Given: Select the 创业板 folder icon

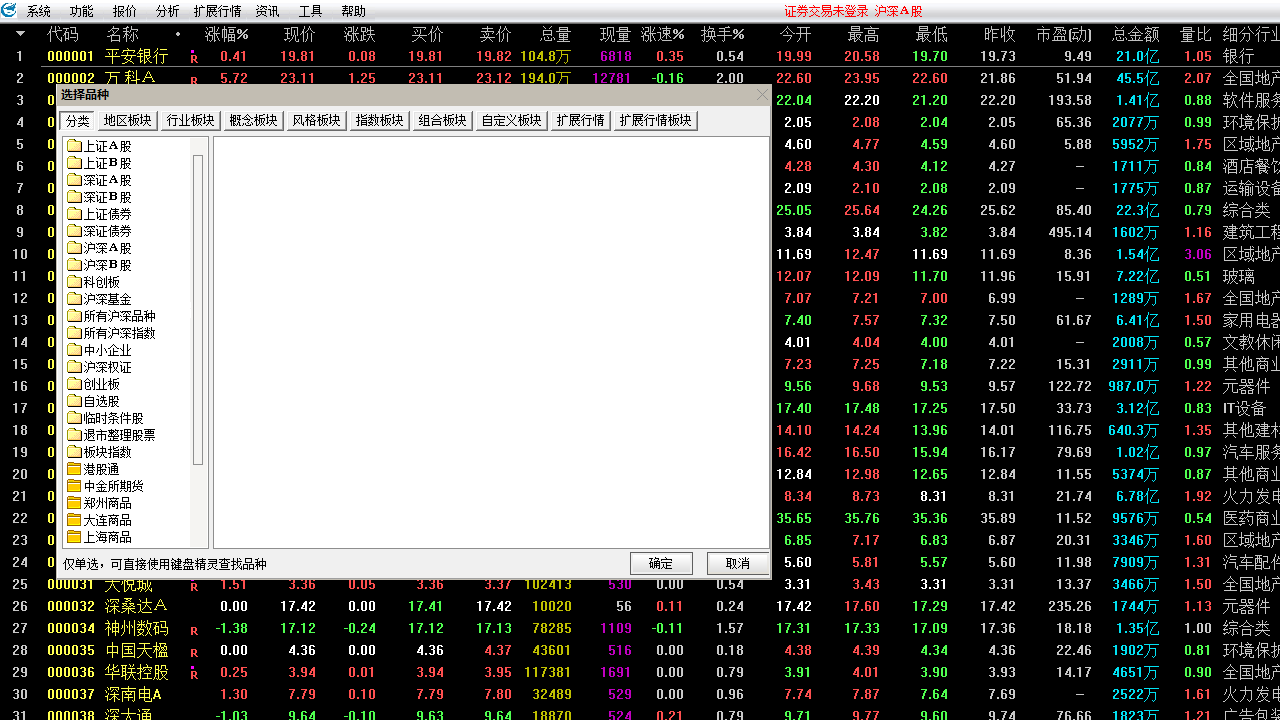Looking at the screenshot, I should (x=74, y=384).
